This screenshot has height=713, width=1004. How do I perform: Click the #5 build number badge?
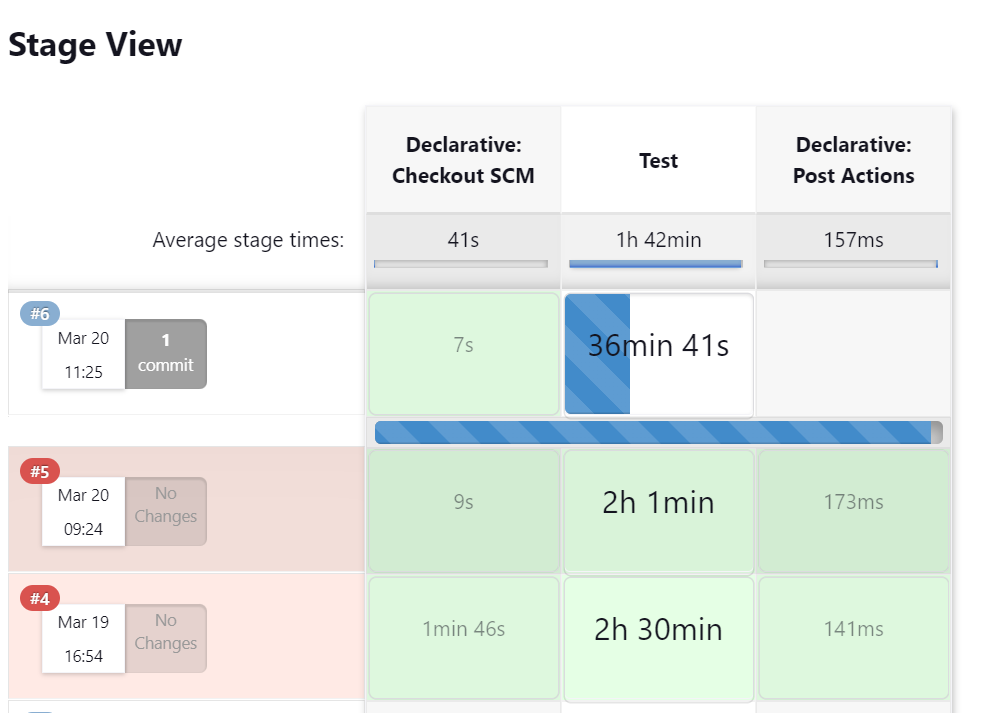coord(39,471)
